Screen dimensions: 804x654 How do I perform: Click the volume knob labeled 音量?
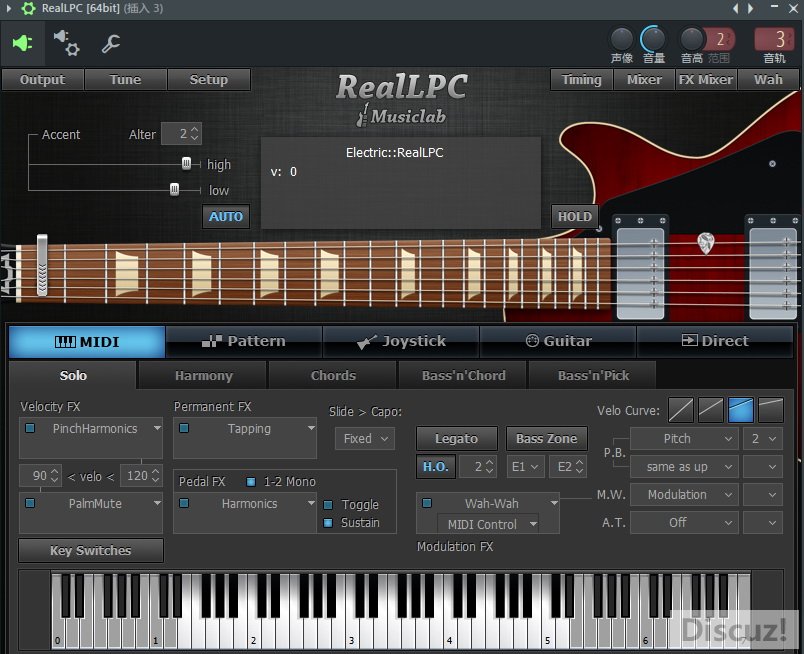(653, 40)
